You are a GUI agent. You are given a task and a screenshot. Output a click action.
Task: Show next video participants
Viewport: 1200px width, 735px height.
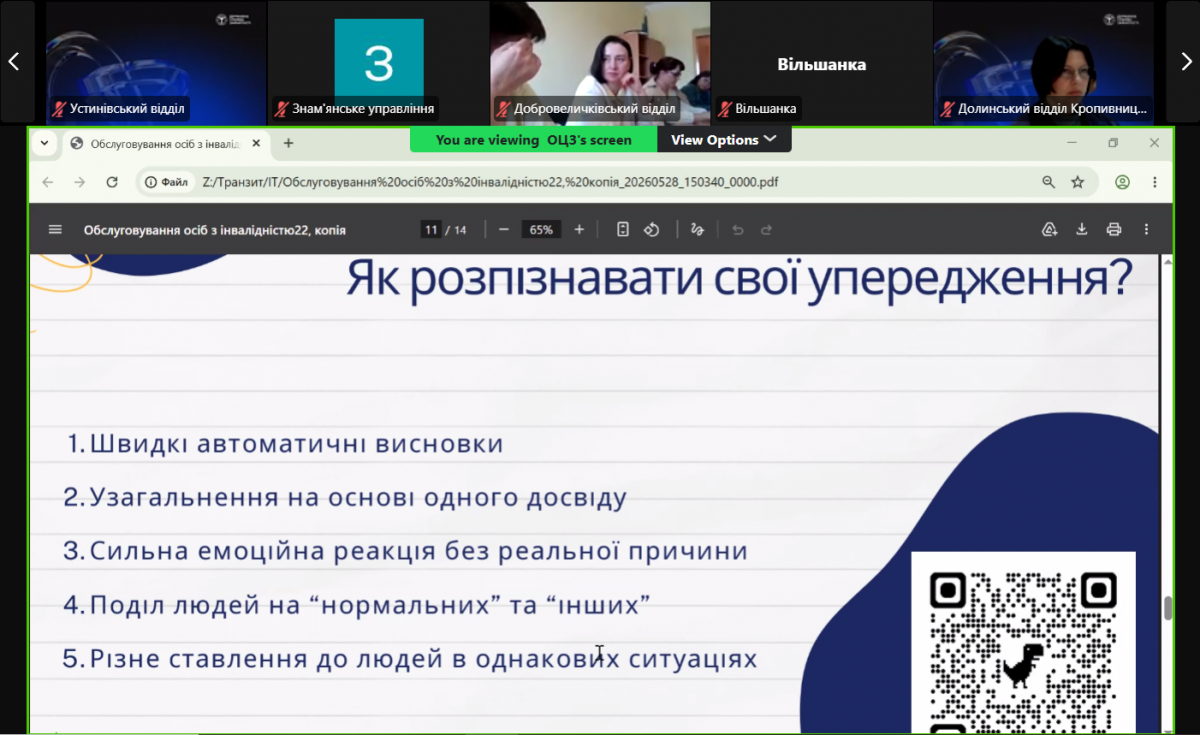coord(1186,61)
